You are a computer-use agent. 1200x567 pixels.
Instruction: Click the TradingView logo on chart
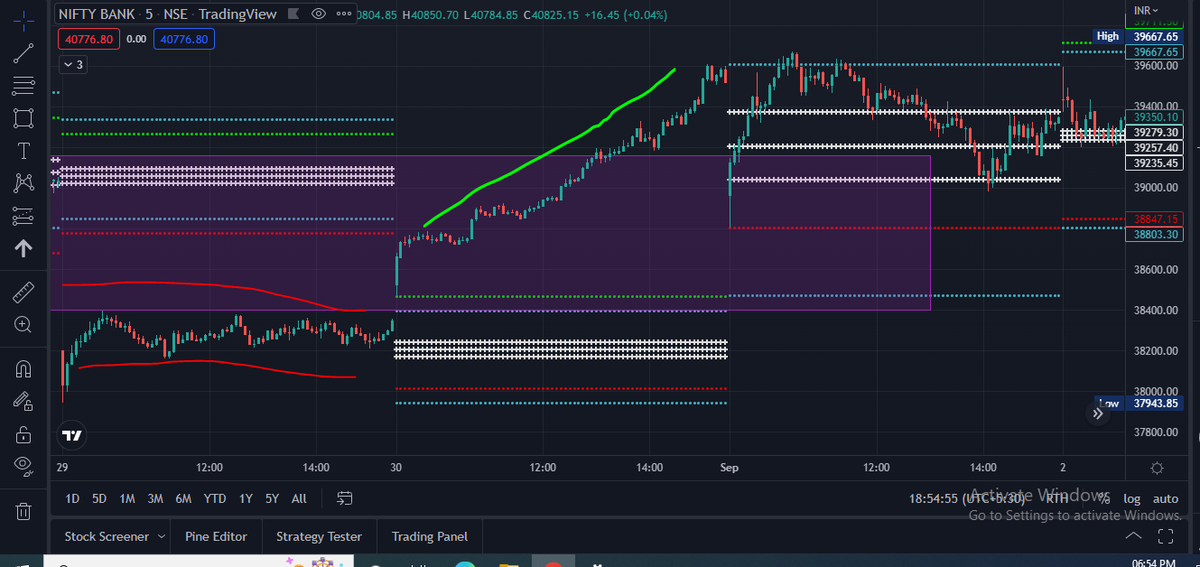[72, 436]
